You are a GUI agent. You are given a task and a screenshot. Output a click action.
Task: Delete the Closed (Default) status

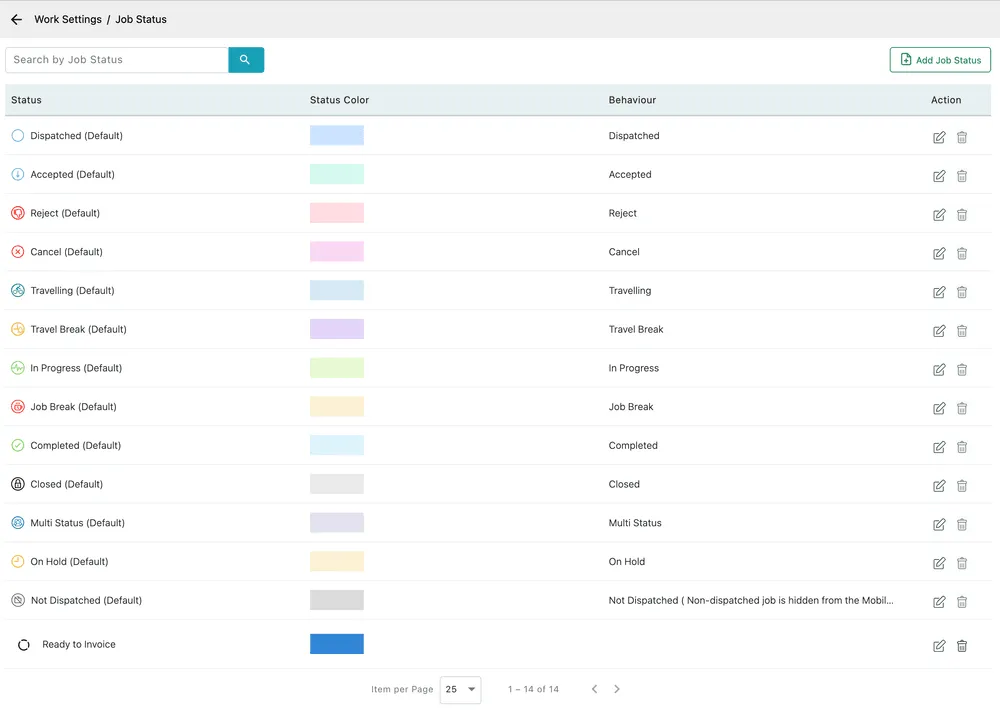pos(962,486)
